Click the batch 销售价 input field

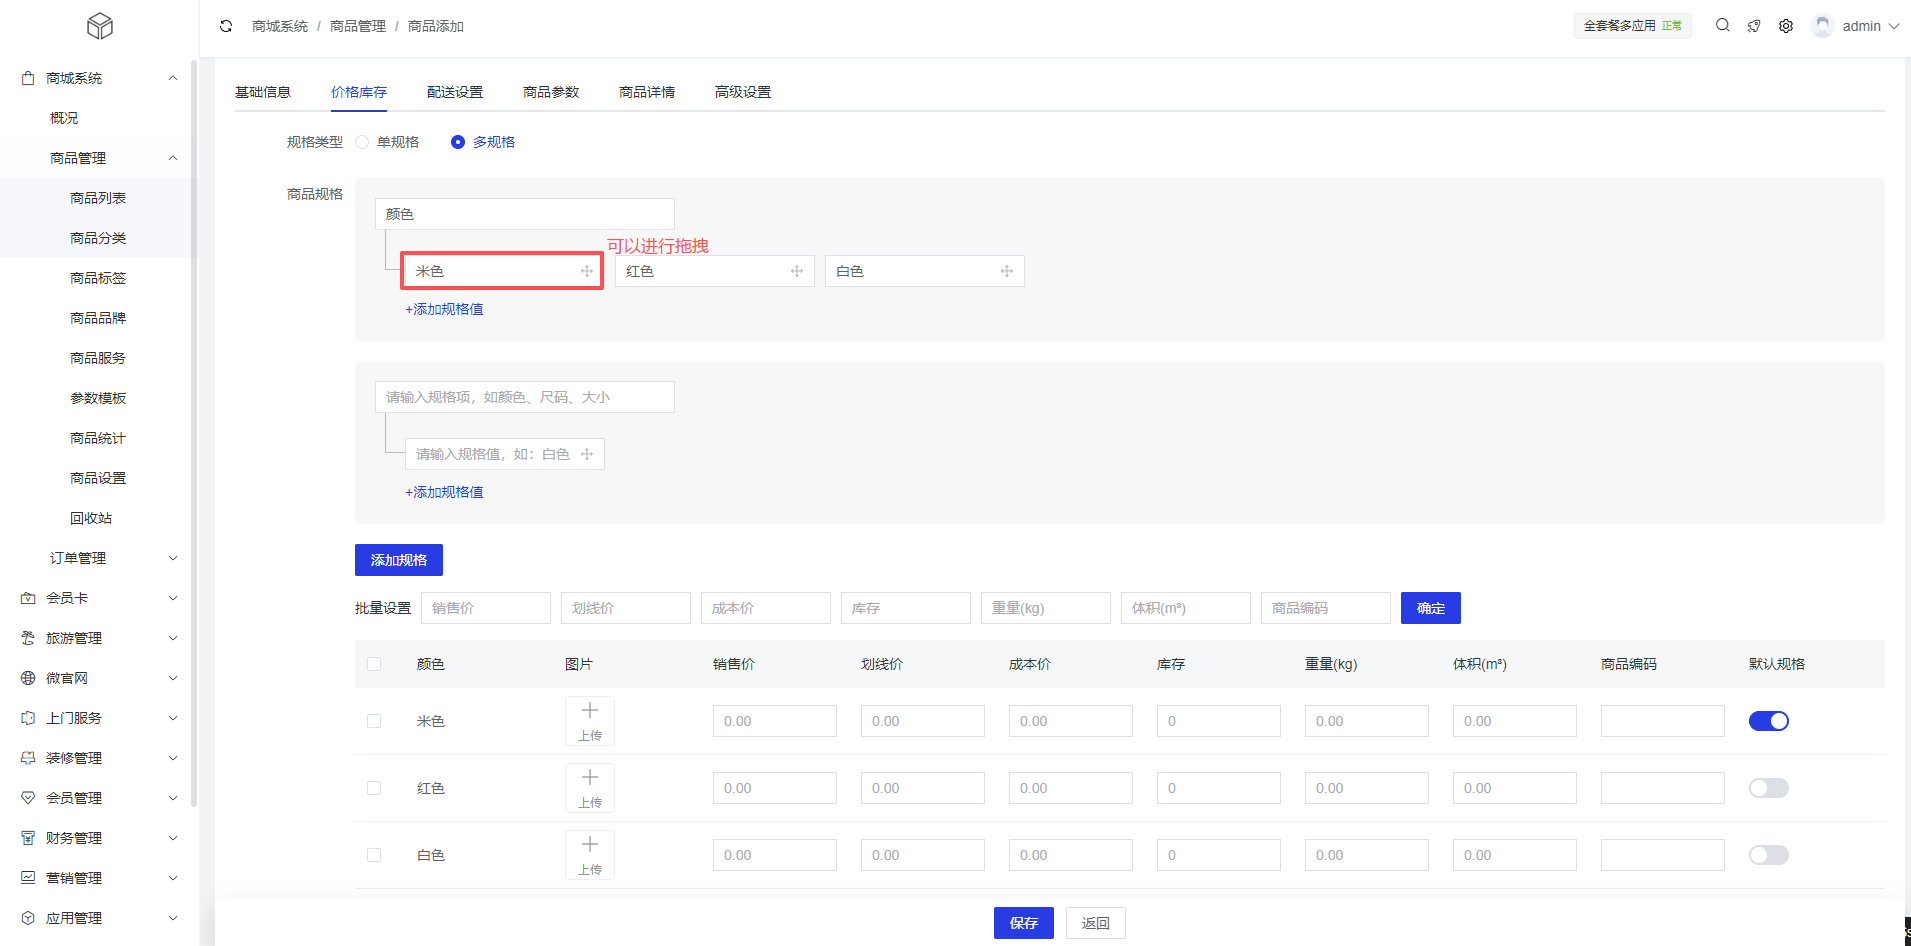[x=486, y=608]
